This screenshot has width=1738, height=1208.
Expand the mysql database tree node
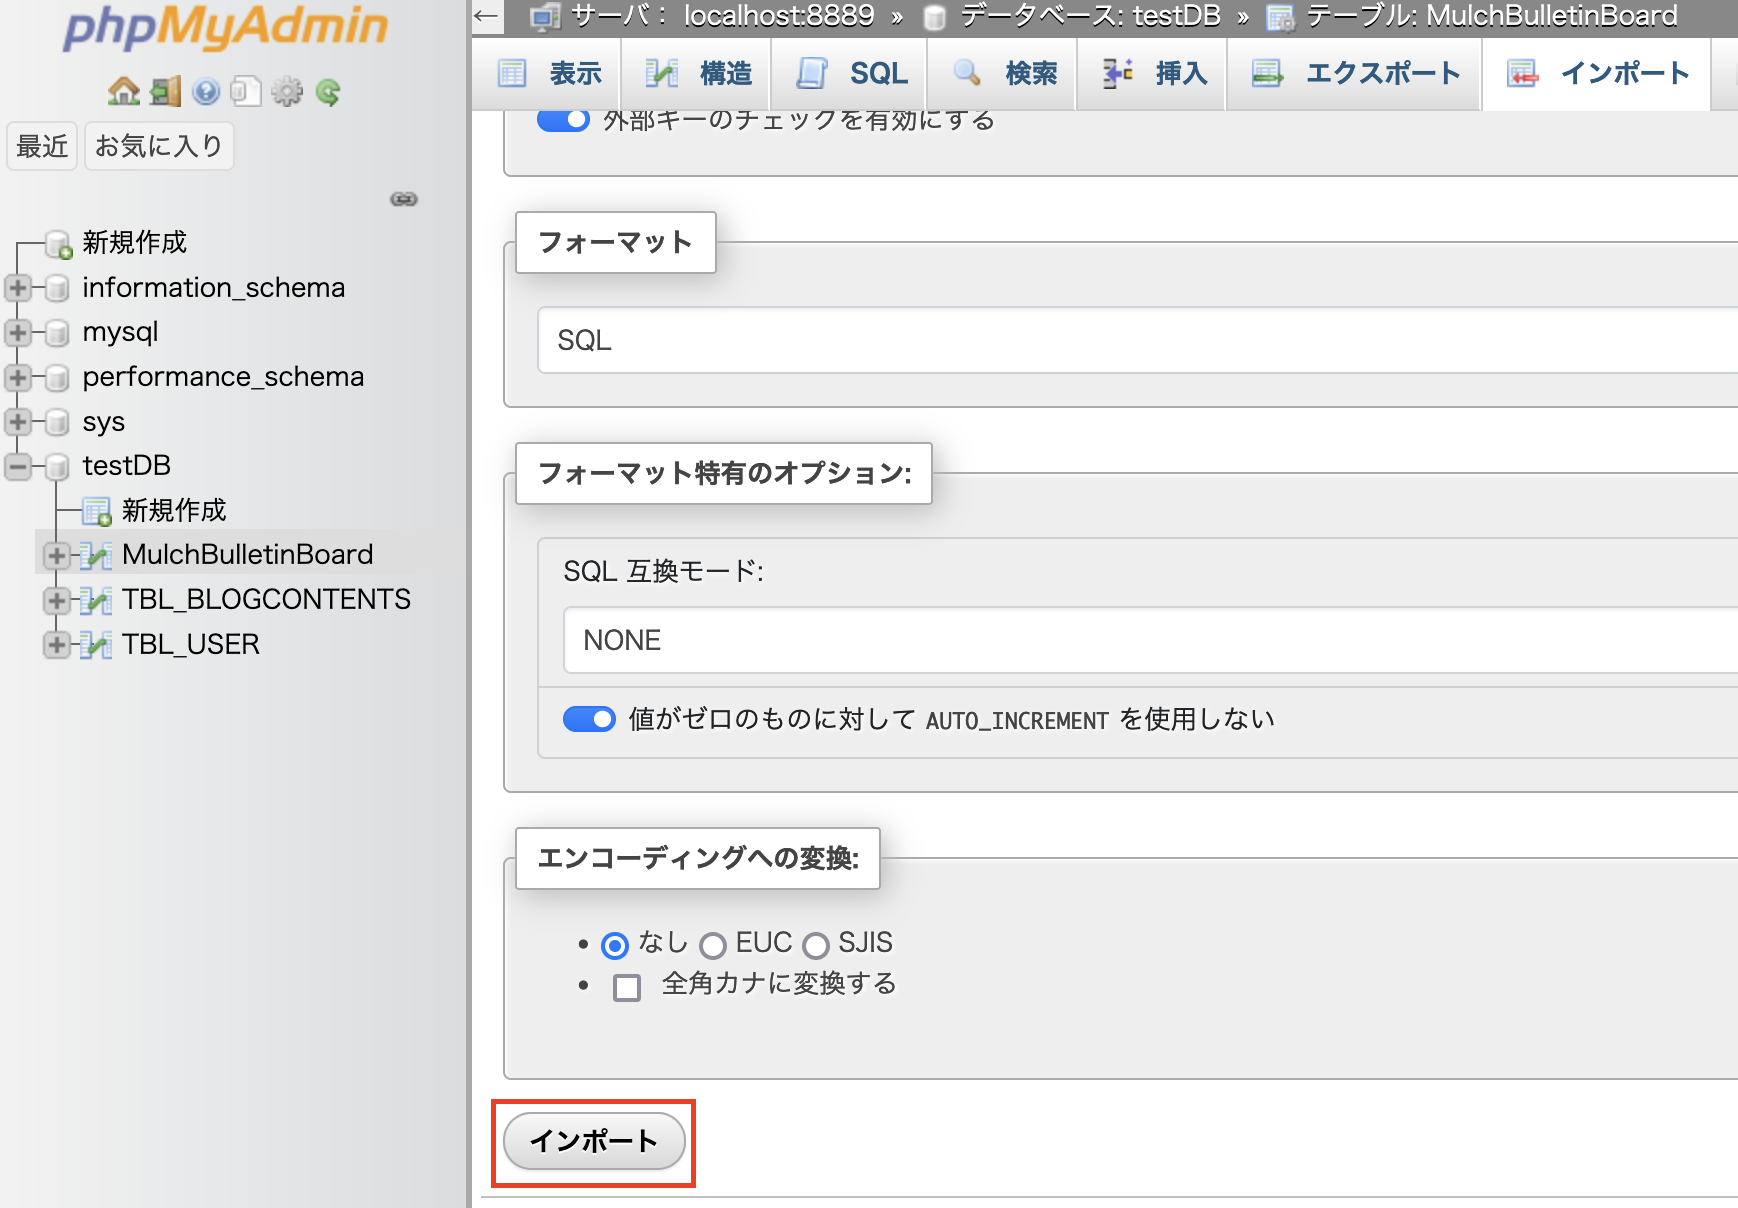(x=17, y=332)
